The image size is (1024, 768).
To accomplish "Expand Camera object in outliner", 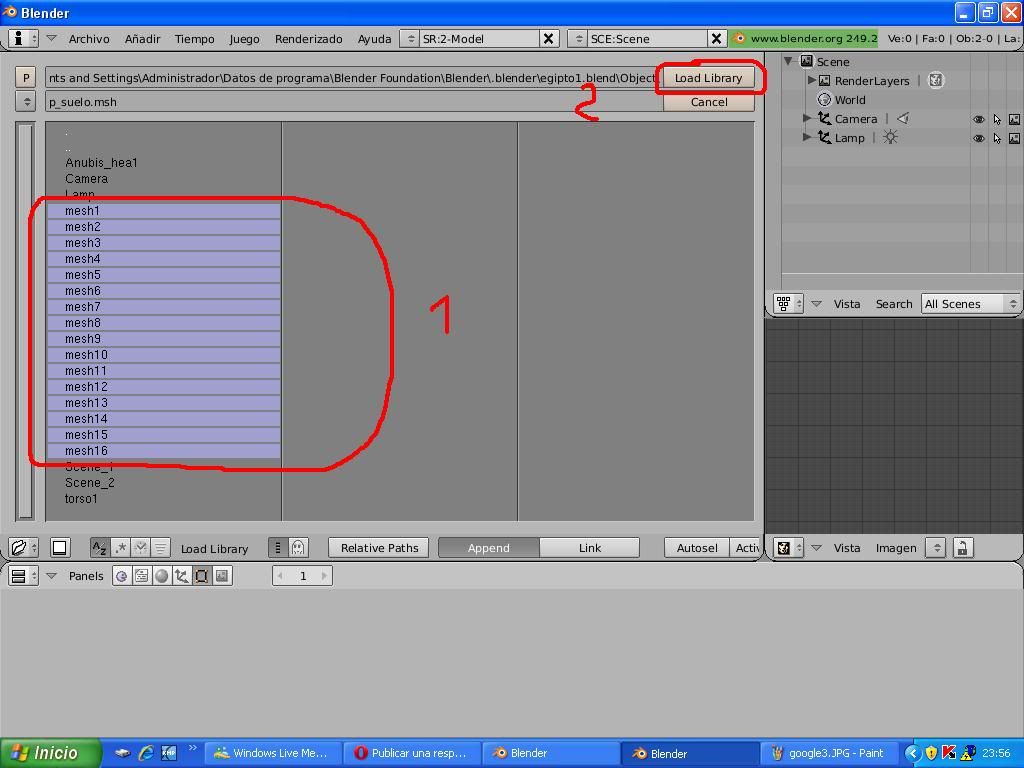I will pyautogui.click(x=807, y=118).
